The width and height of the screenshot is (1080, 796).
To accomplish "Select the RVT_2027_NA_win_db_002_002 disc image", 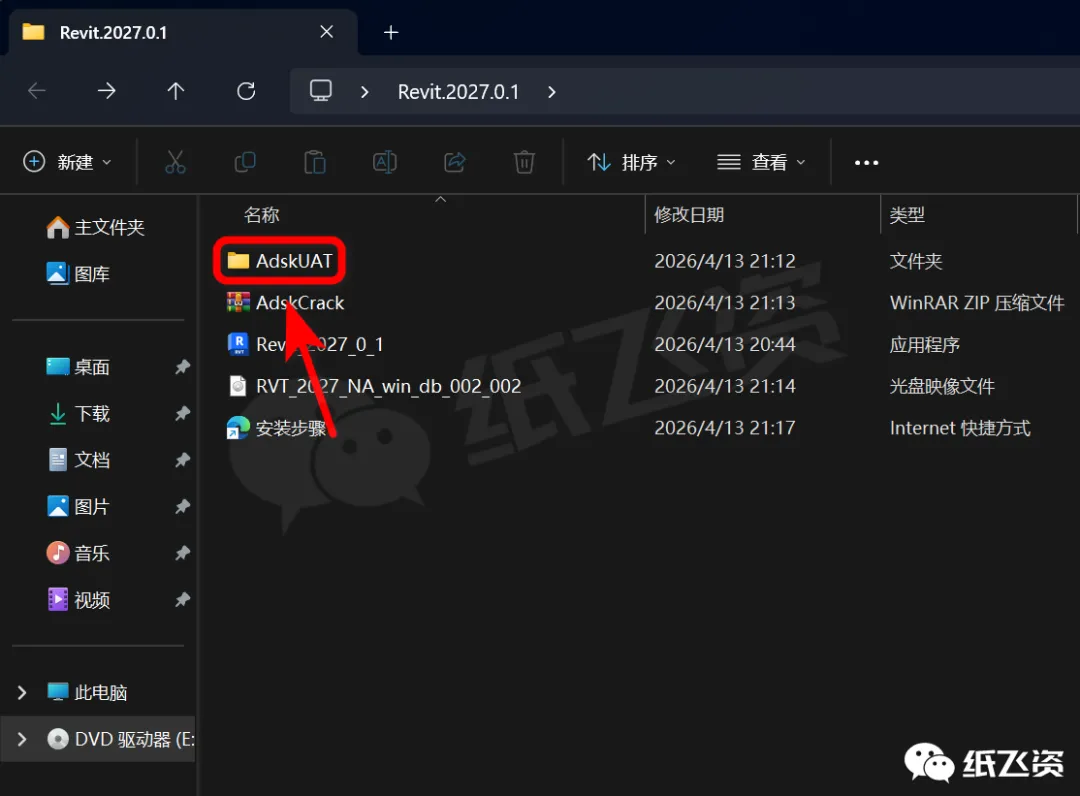I will pos(388,386).
